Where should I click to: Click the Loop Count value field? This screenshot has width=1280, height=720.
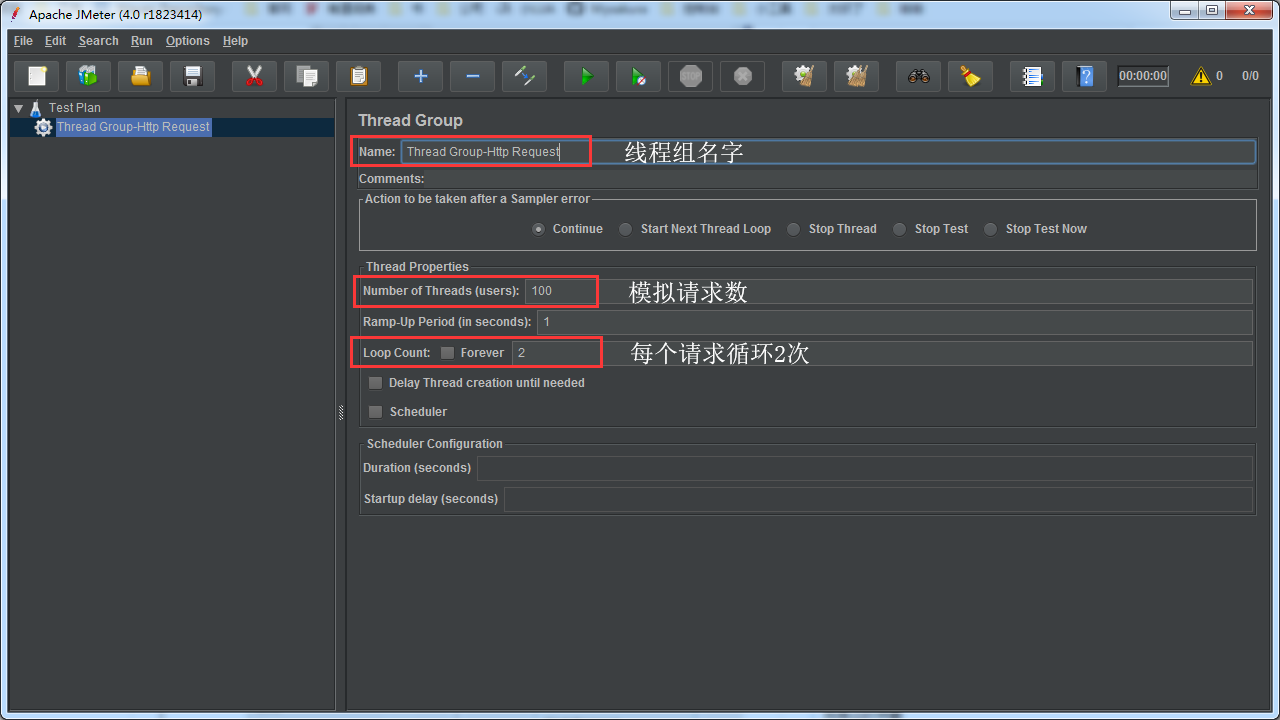point(882,353)
